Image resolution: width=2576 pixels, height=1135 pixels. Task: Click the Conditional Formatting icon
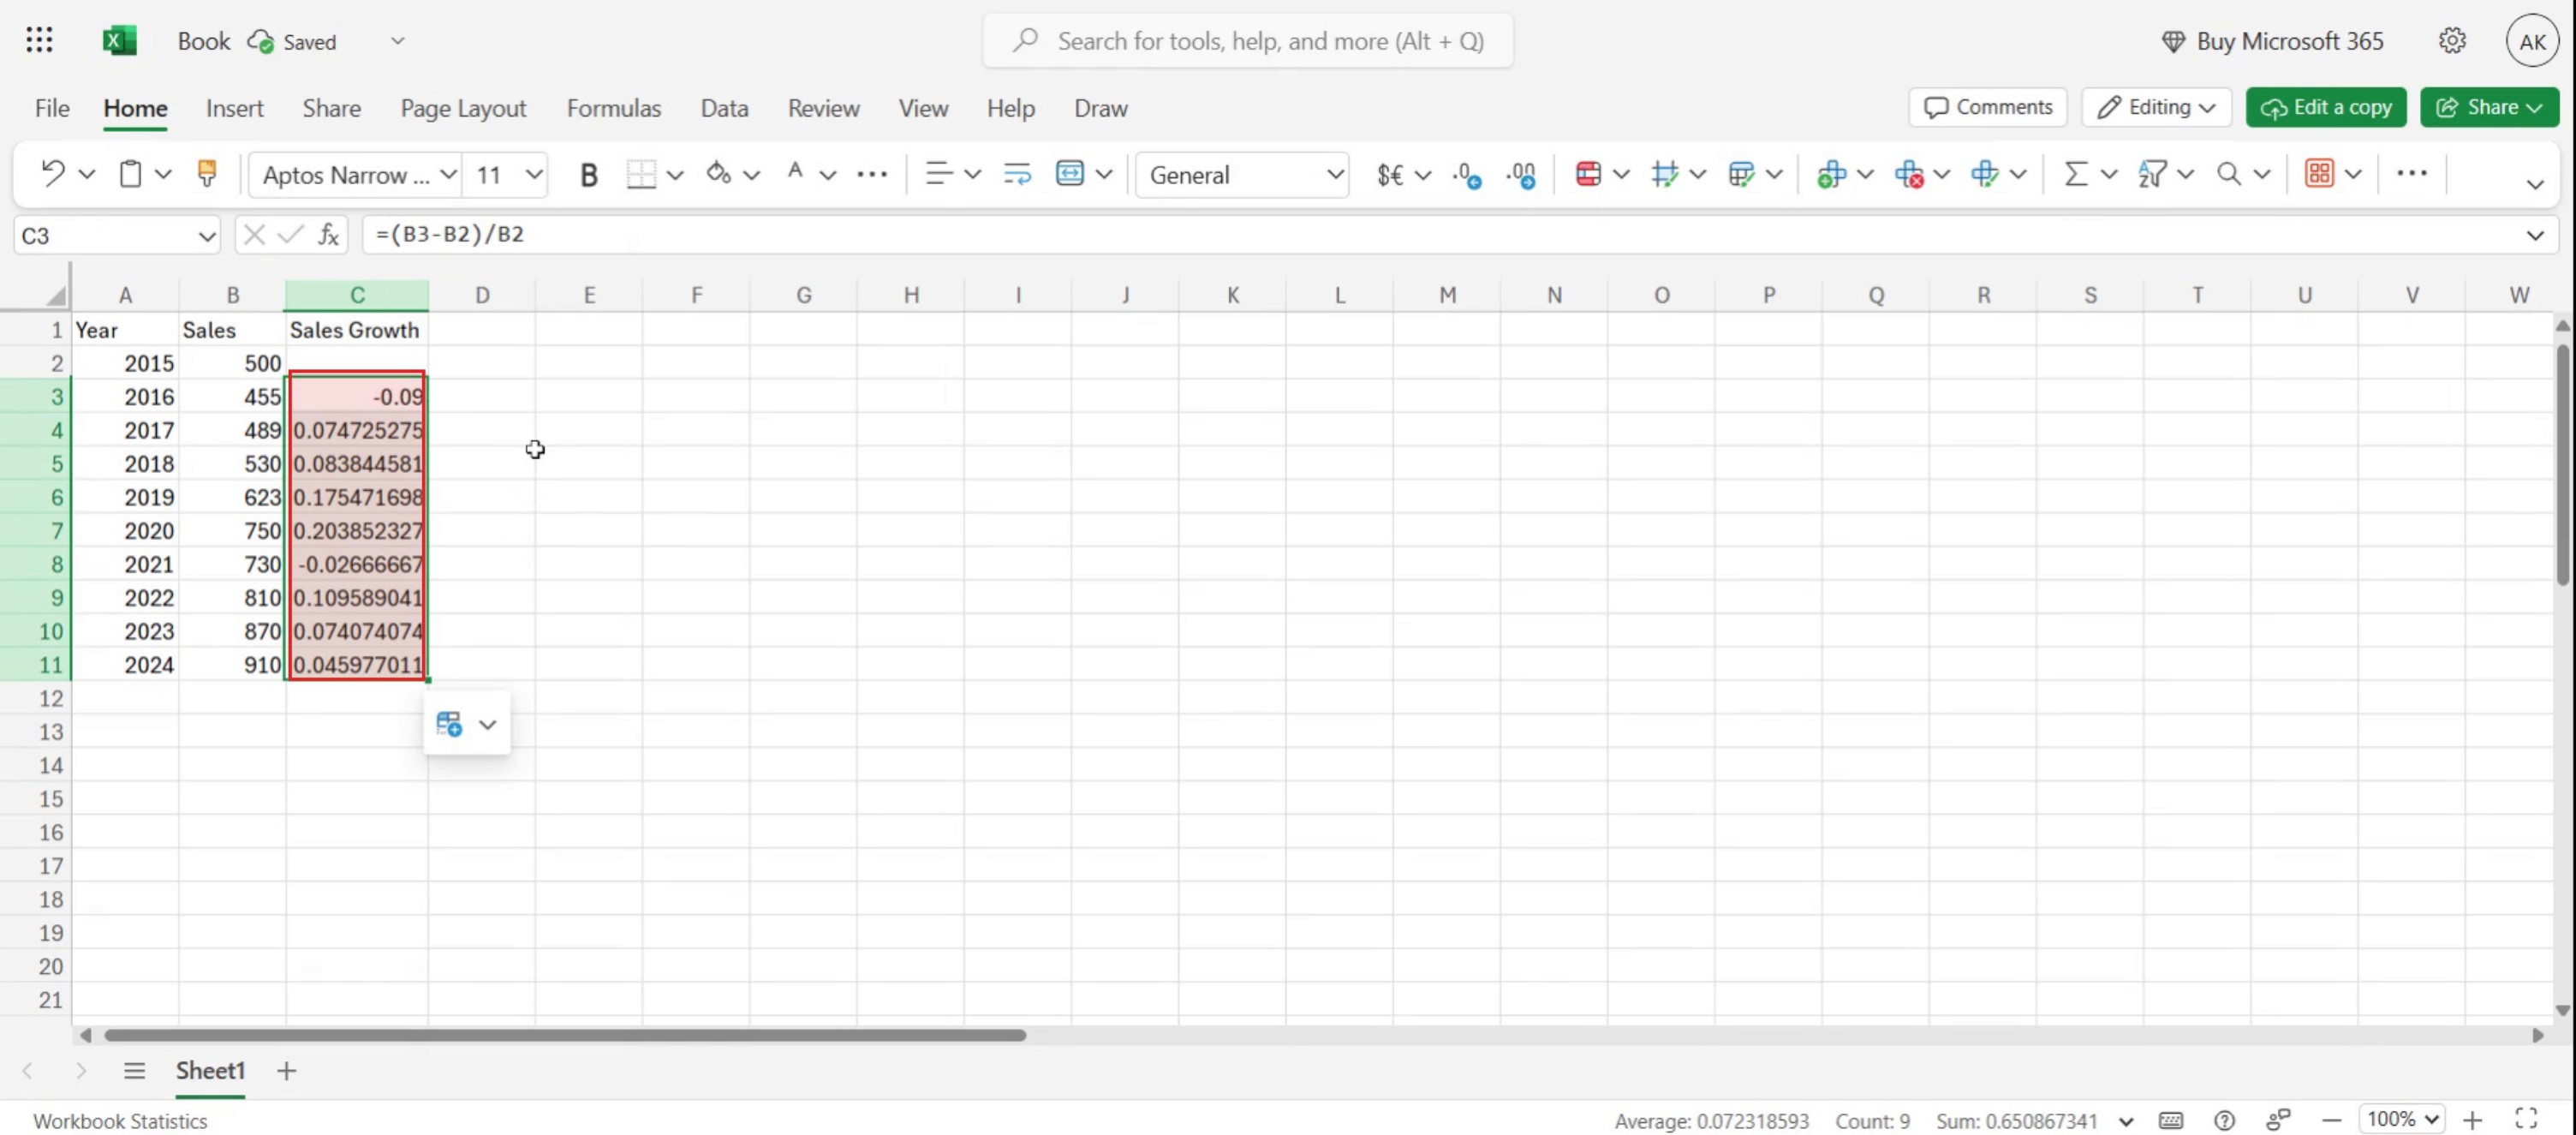[1588, 174]
